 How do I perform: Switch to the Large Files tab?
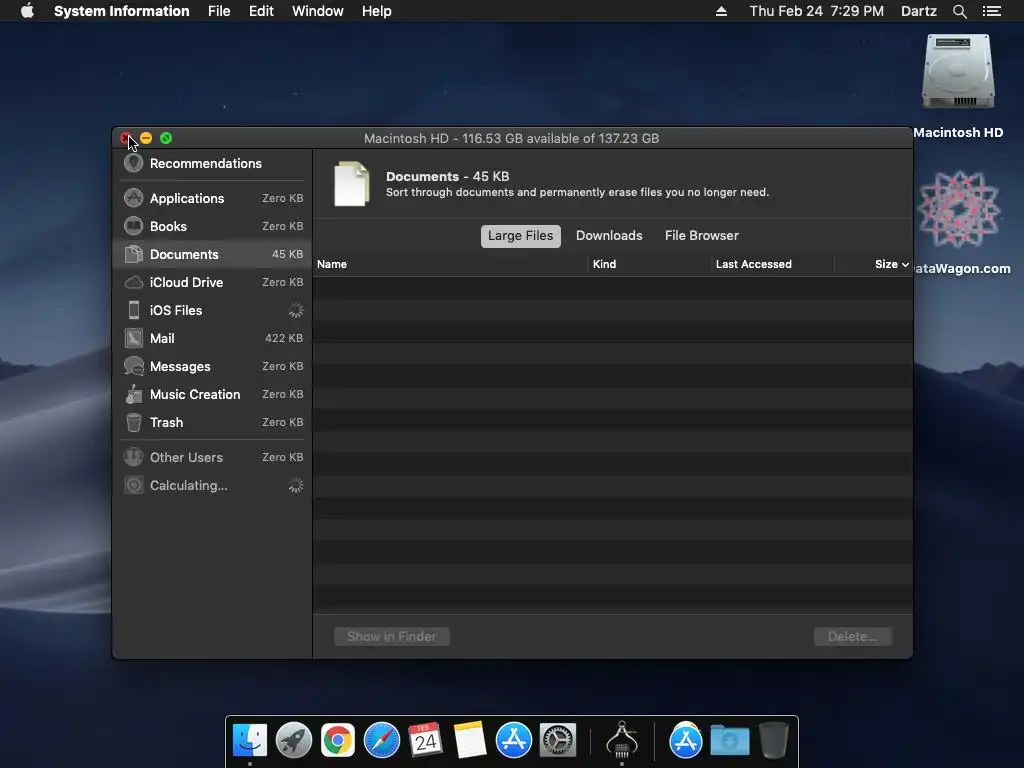(520, 236)
